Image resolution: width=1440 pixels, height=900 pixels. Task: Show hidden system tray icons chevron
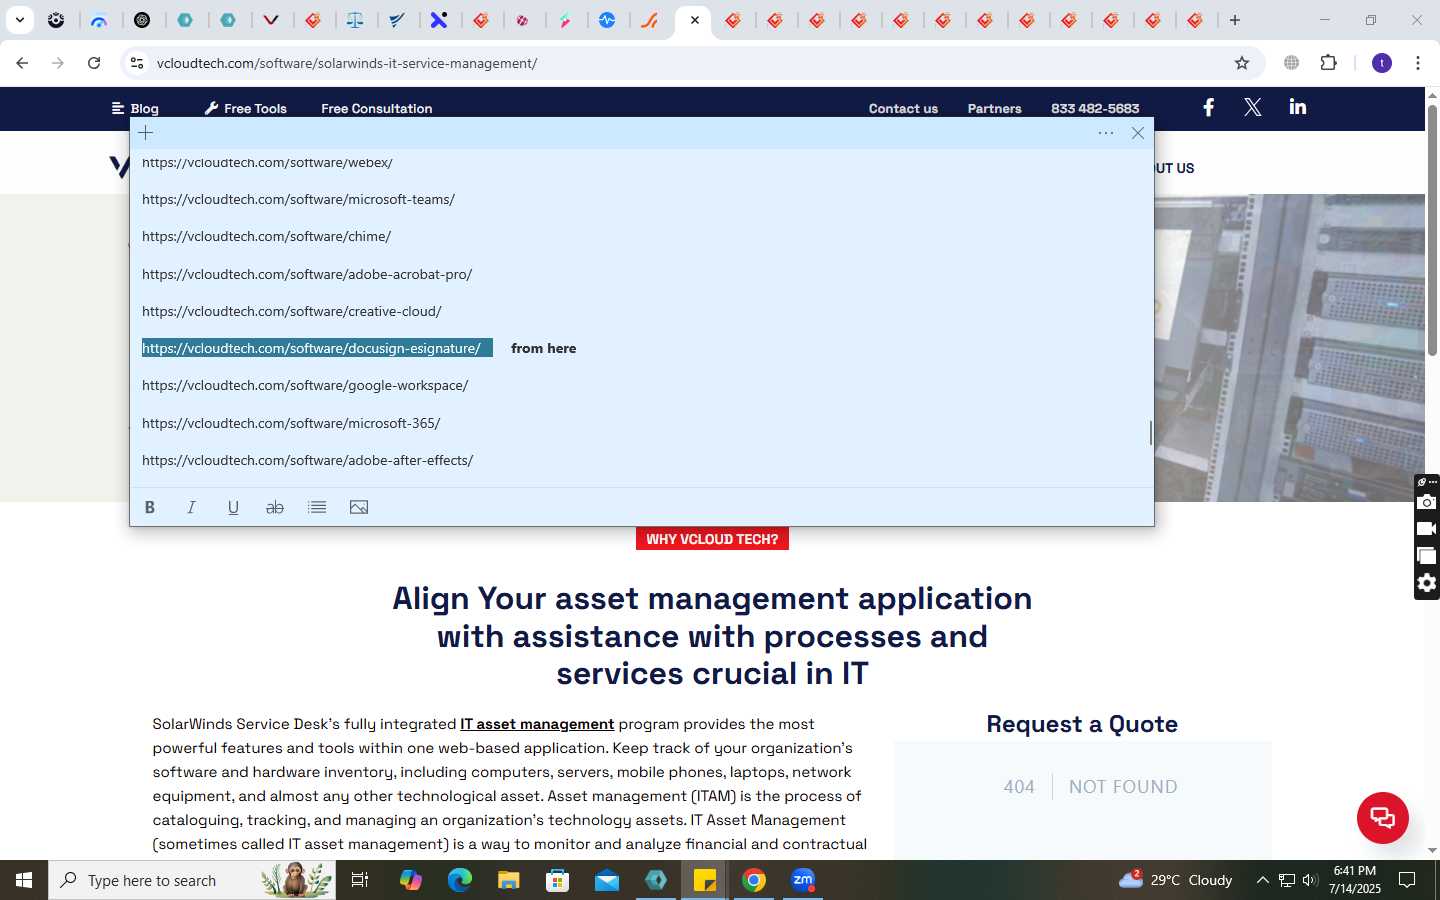pyautogui.click(x=1262, y=880)
